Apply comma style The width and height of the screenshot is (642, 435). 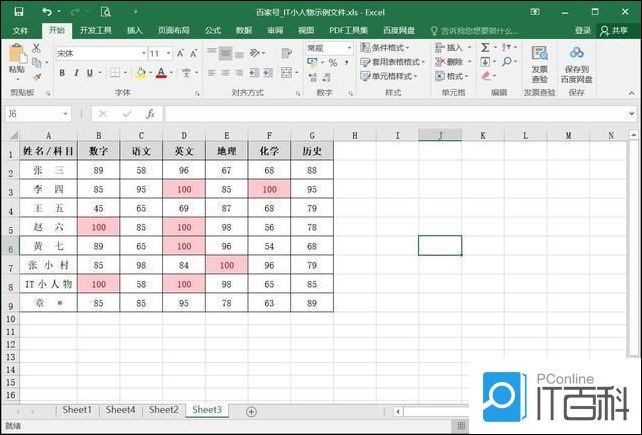point(347,63)
